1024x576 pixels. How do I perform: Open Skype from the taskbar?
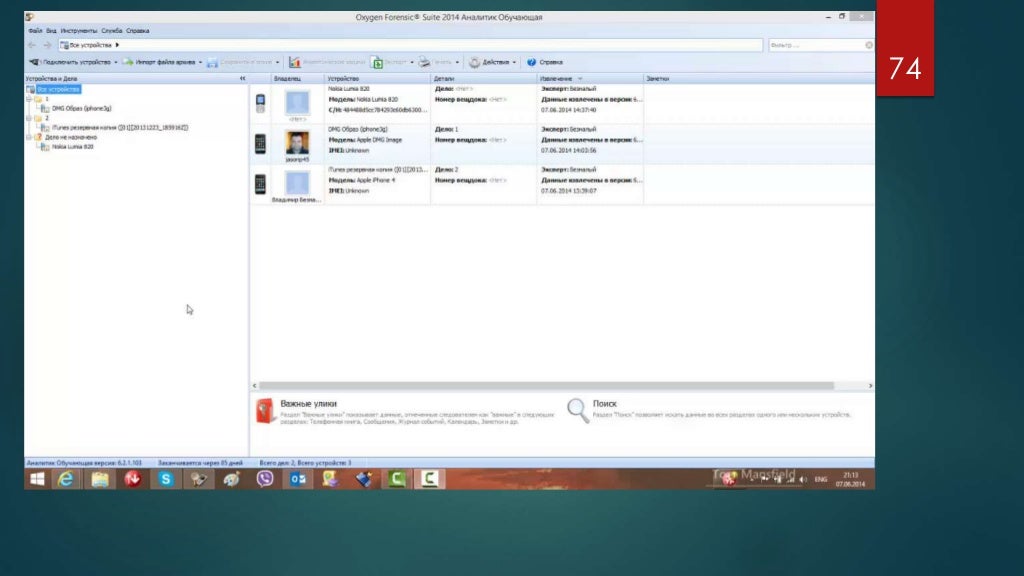[x=166, y=479]
